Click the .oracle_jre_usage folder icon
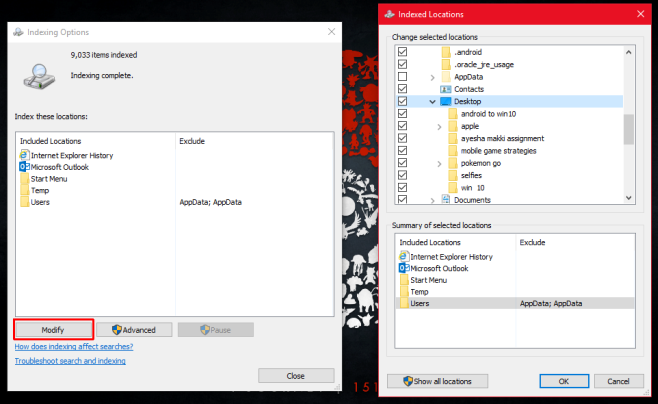658x404 pixels. (x=446, y=64)
